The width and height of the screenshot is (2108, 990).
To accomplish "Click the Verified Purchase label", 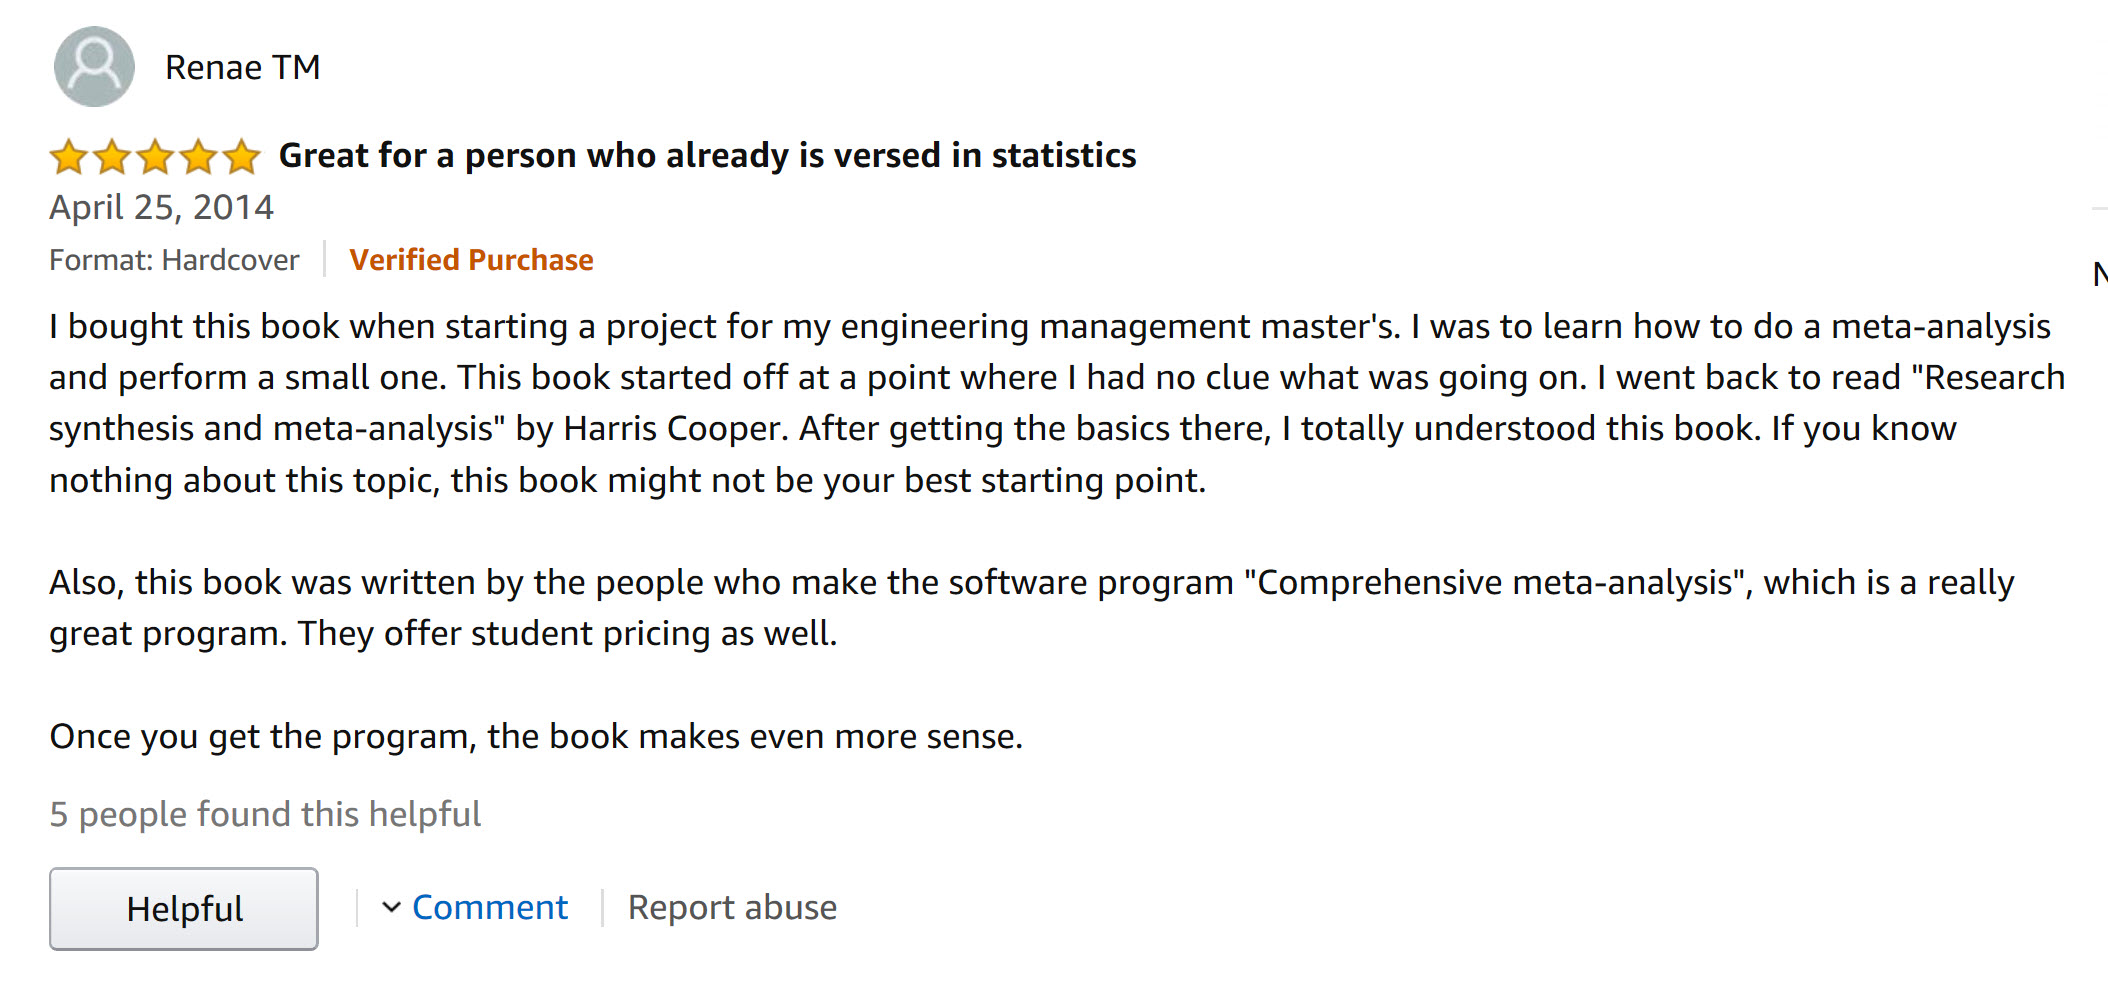I will (471, 260).
